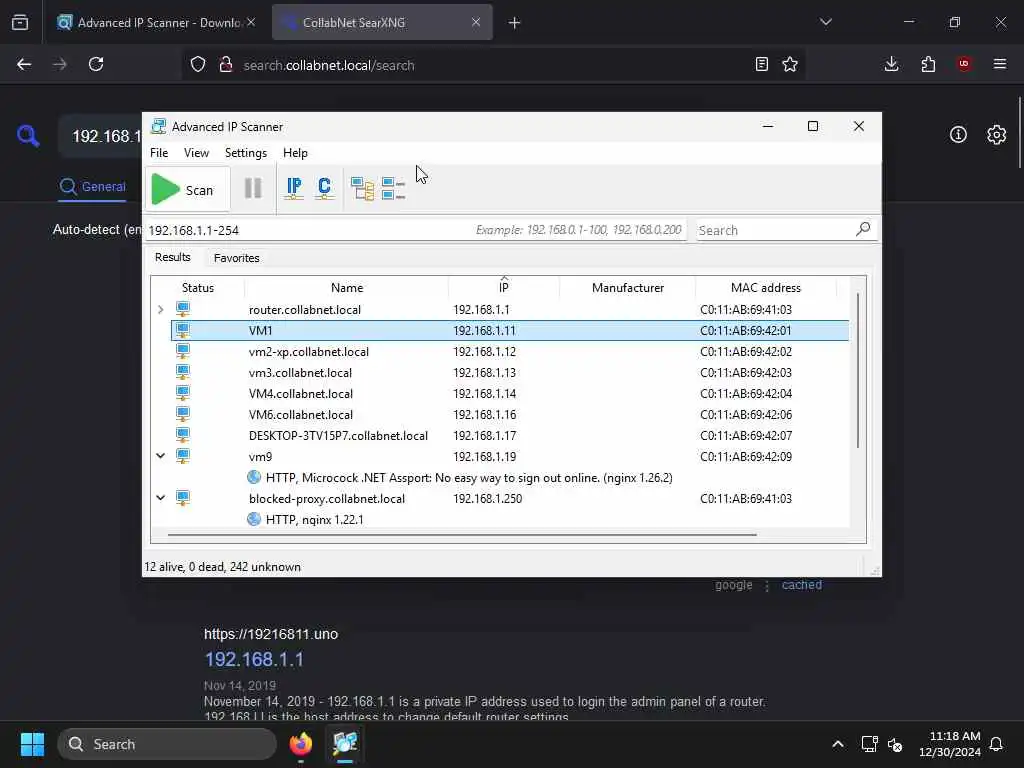Click computer icon of VM4.collabnet.local row
Image resolution: width=1024 pixels, height=768 pixels.
point(183,392)
